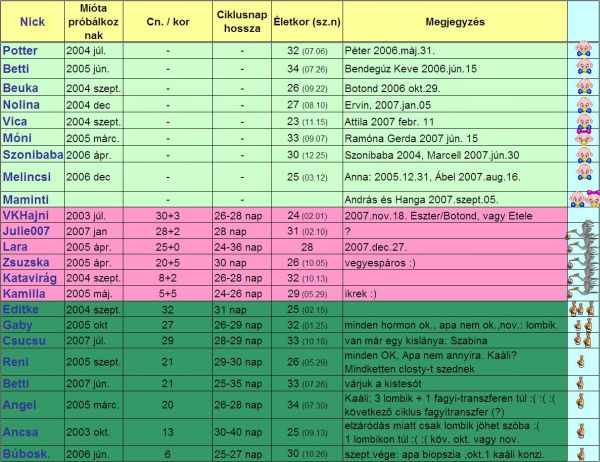
Task: Click the stork icon in Kamilla's row
Action: (x=582, y=294)
